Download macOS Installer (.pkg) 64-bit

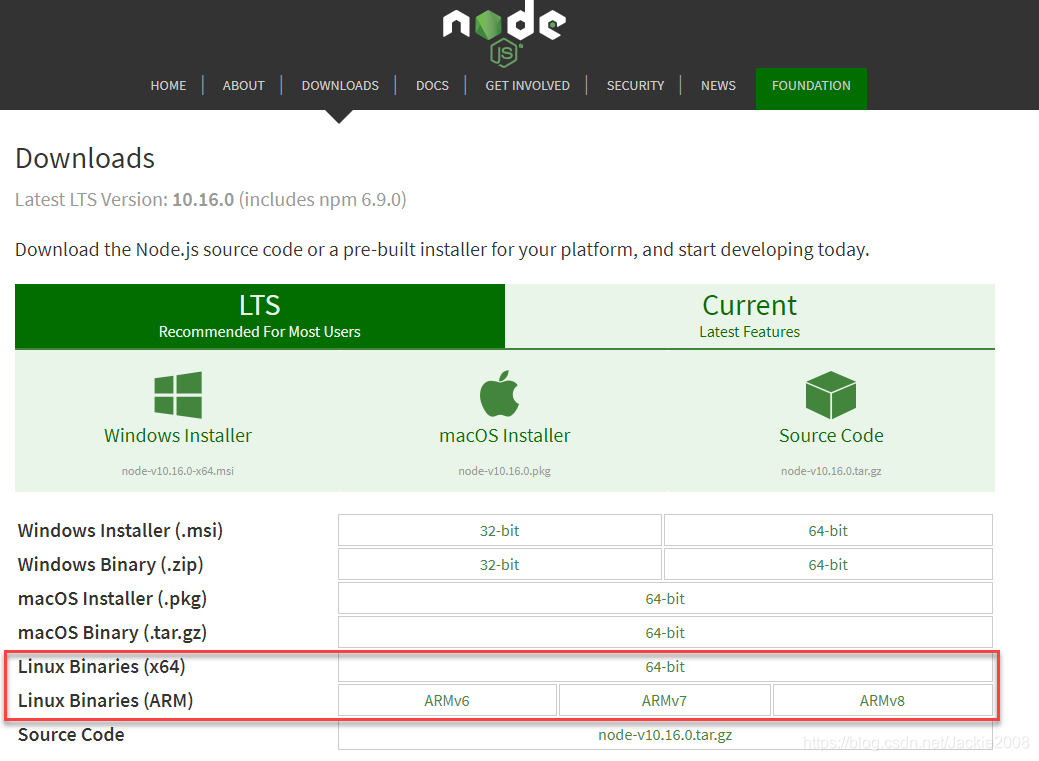(x=665, y=599)
